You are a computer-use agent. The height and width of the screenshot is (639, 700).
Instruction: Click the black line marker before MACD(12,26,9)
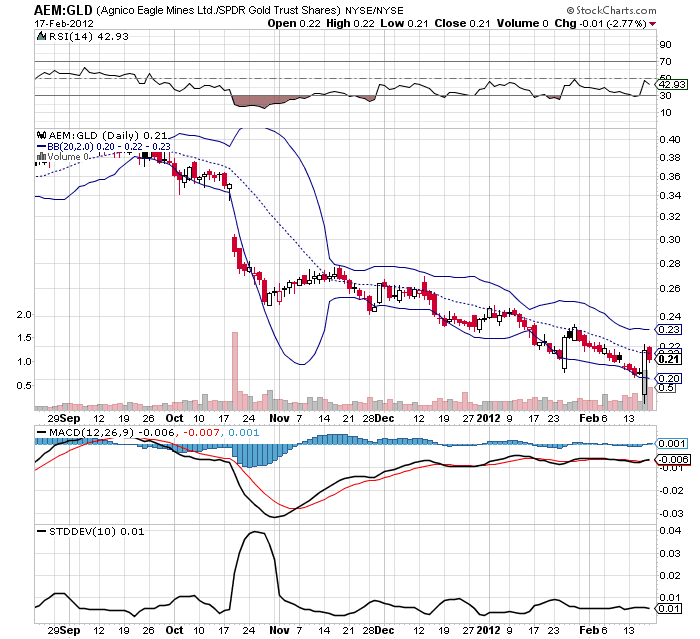pos(42,433)
